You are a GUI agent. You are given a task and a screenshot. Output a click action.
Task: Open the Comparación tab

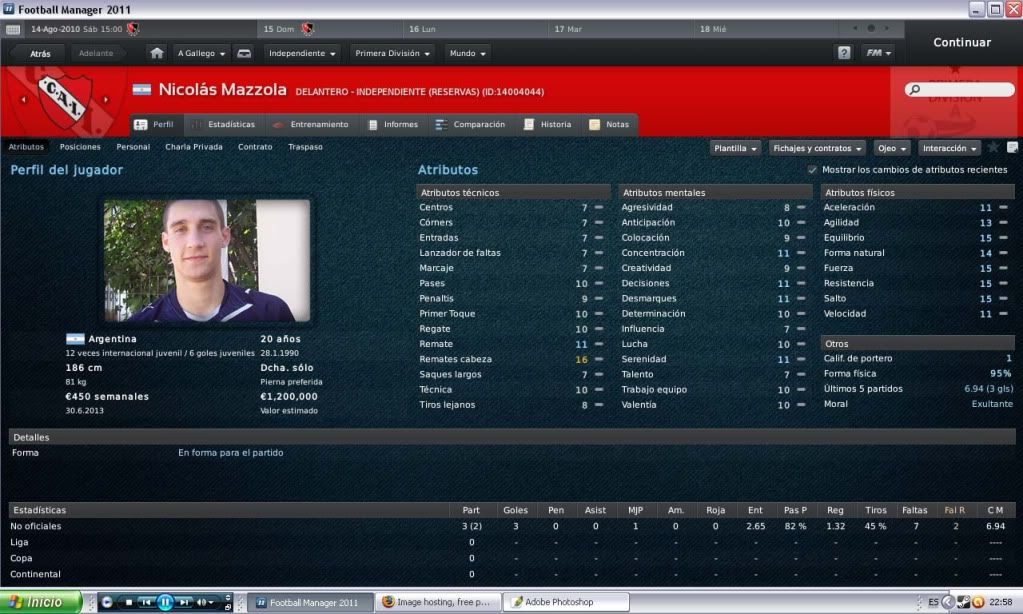[x=470, y=125]
